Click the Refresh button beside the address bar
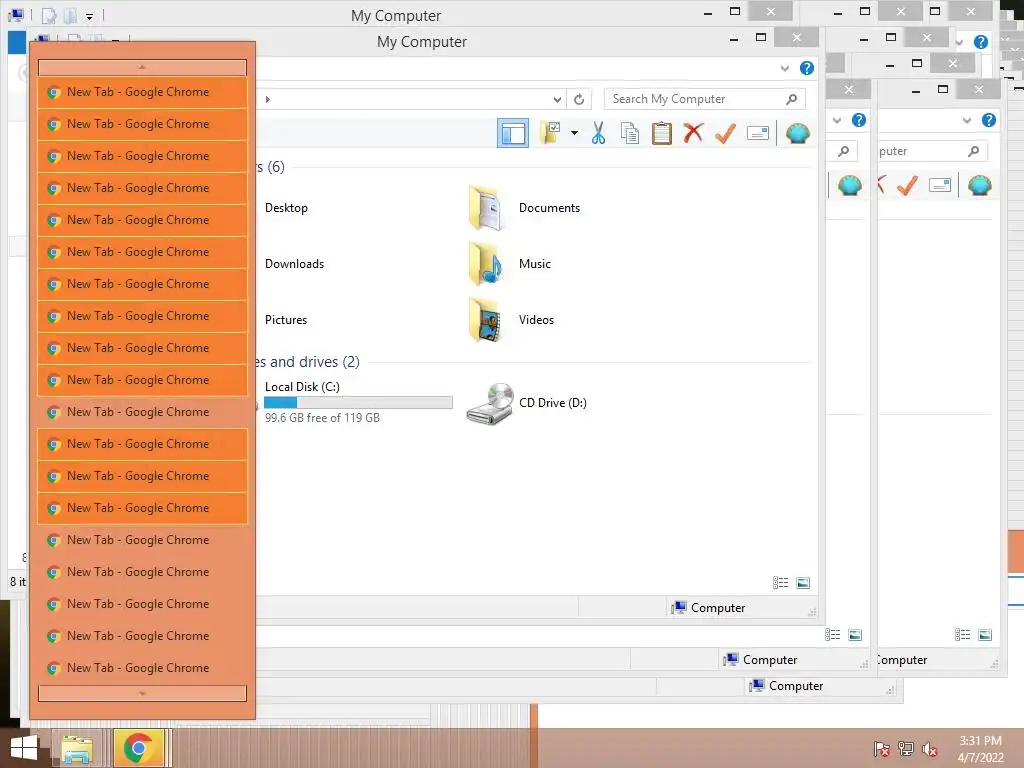The width and height of the screenshot is (1024, 768). [x=579, y=99]
